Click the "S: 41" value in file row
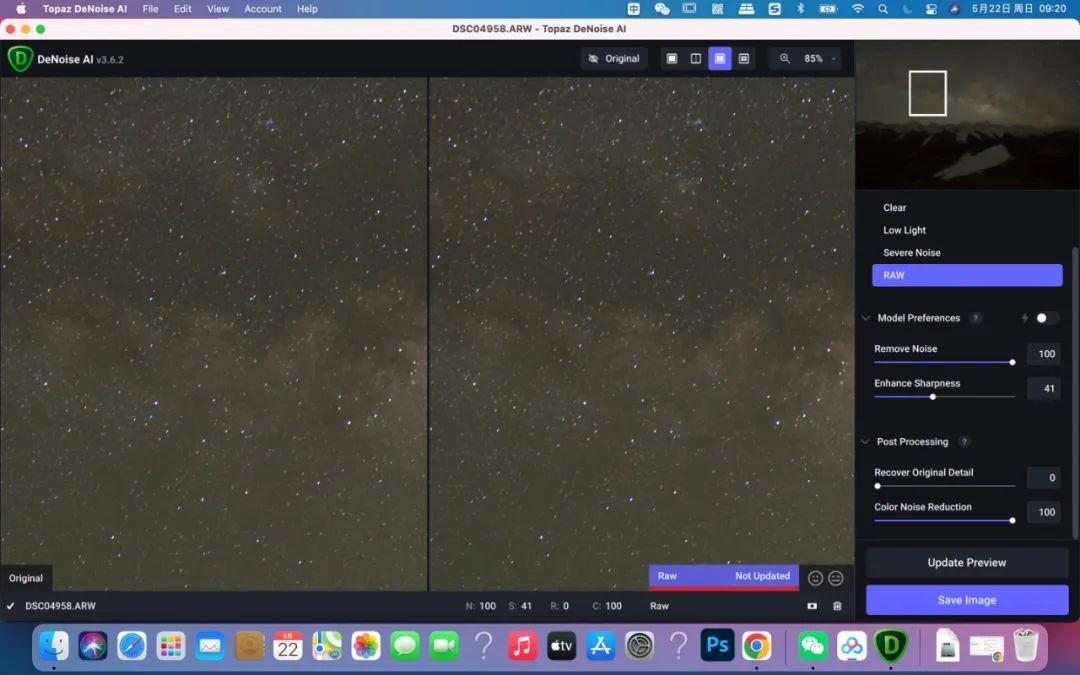 pos(520,606)
